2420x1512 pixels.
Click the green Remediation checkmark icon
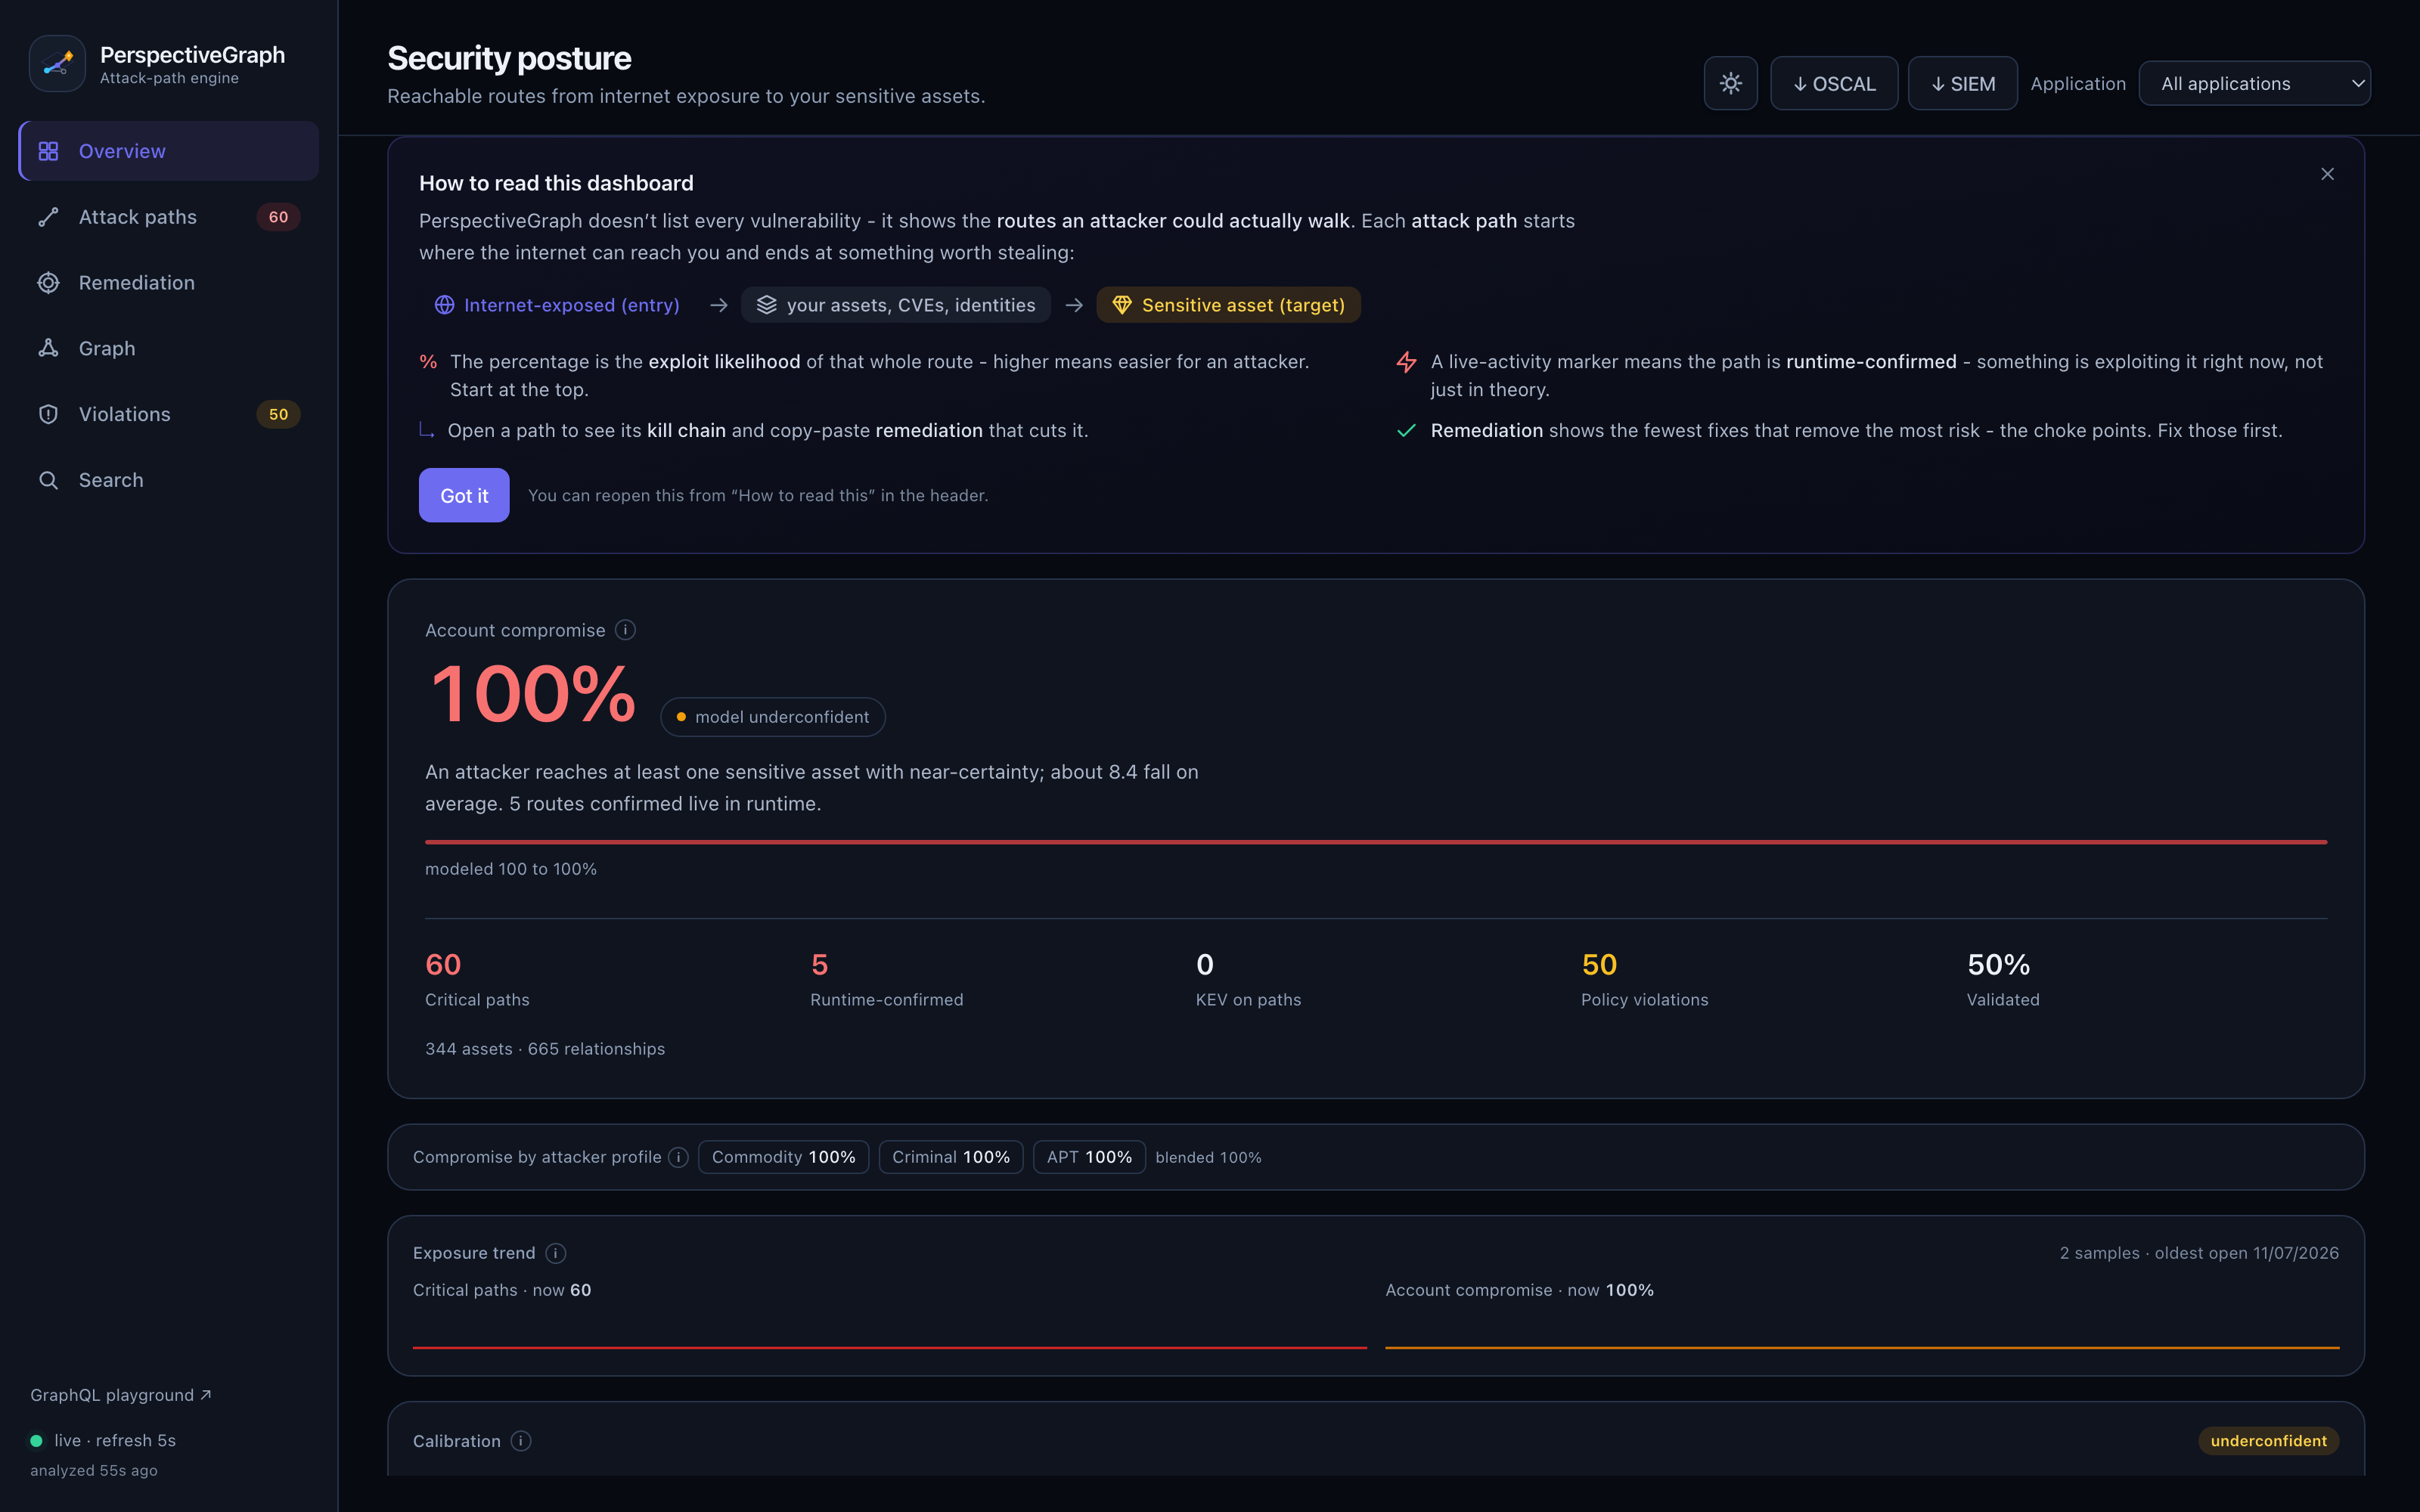[1406, 430]
